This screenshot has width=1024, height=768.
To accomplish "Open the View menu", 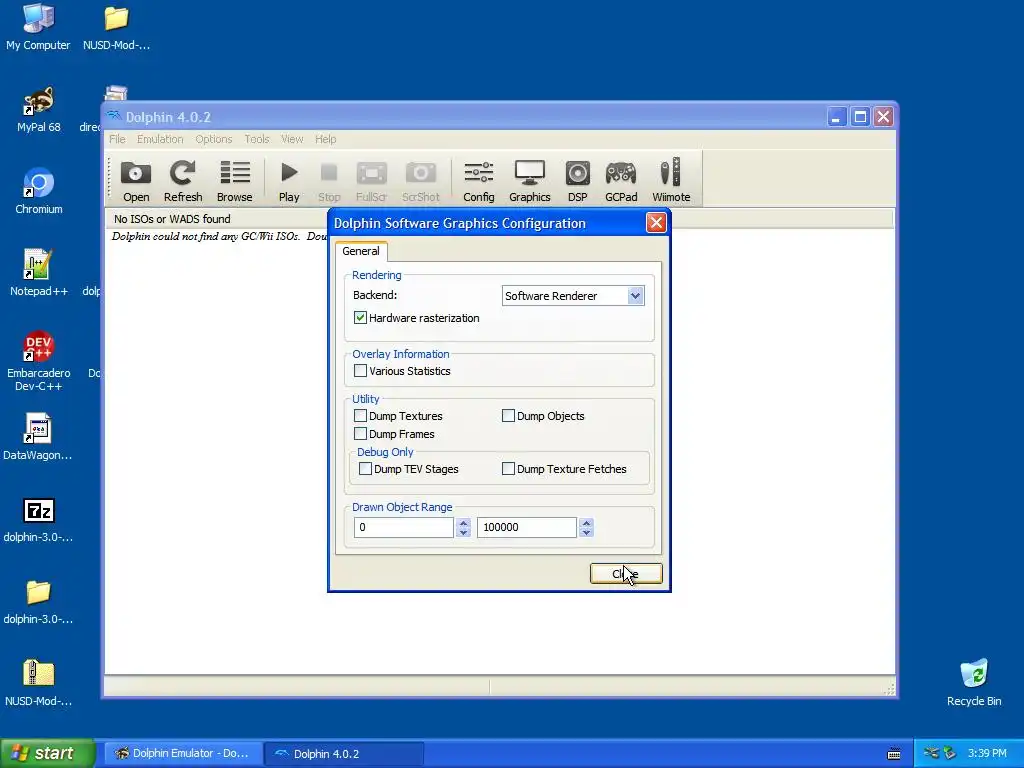I will pos(292,139).
